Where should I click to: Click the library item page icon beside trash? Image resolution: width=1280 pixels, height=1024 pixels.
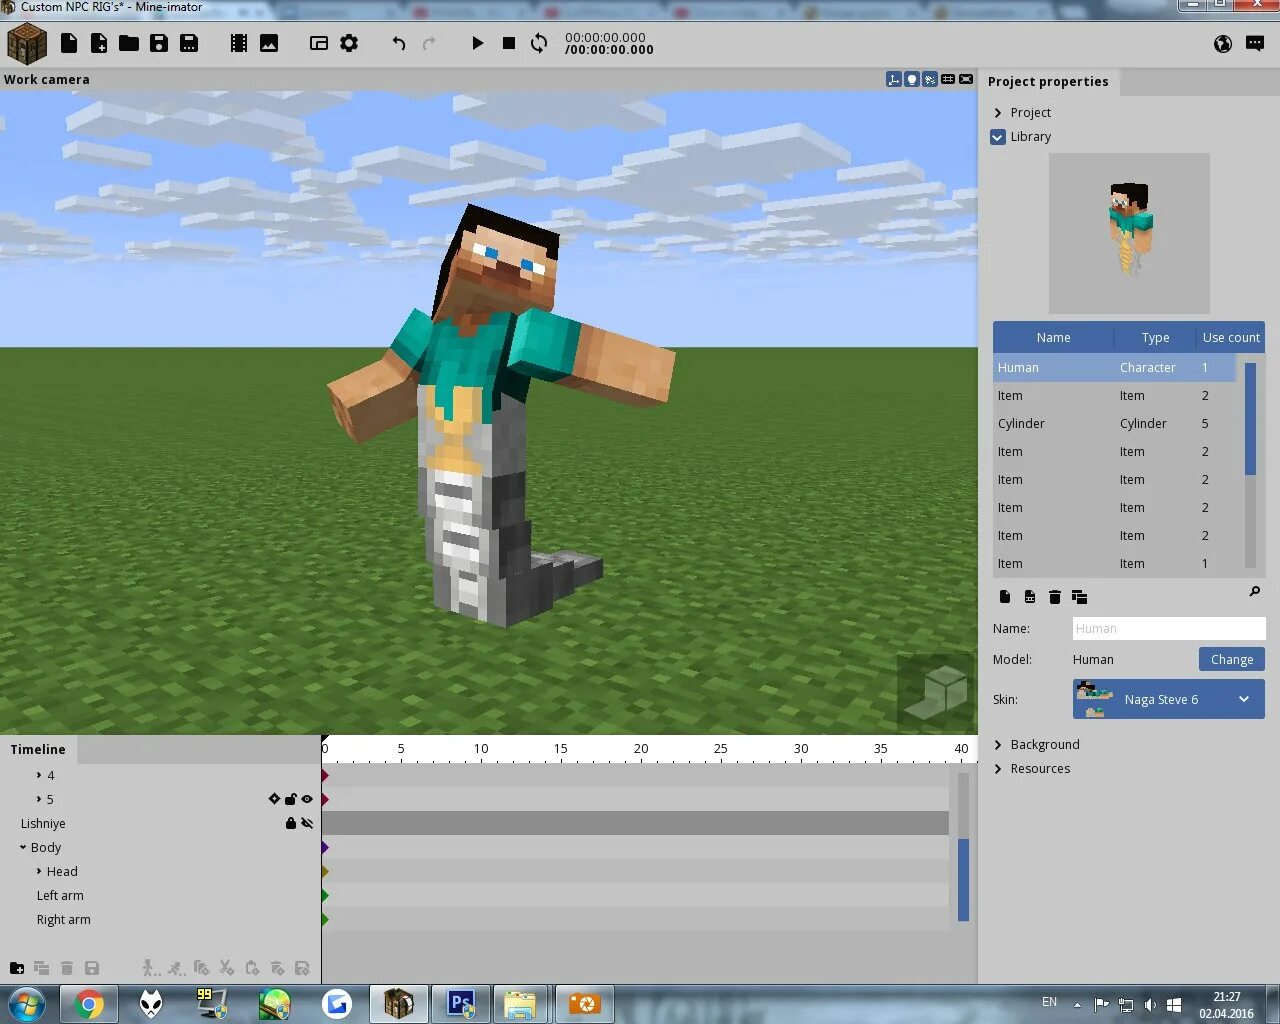tap(1030, 597)
